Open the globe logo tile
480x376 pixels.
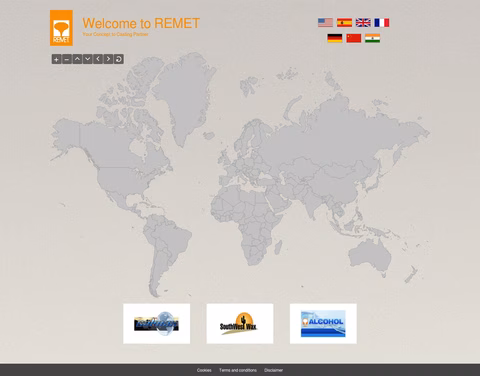[x=157, y=324]
